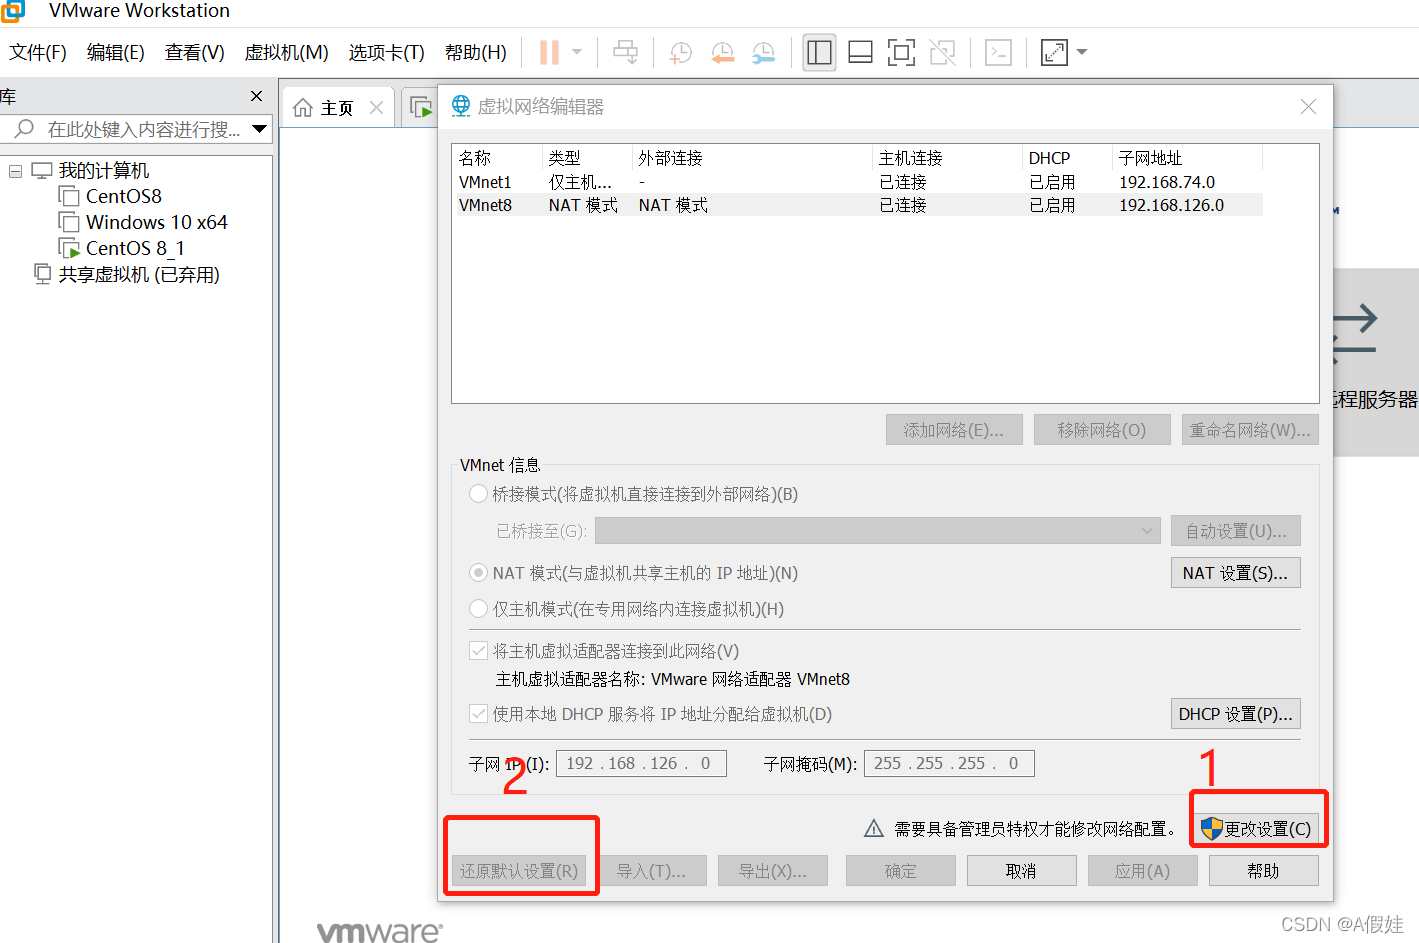
Task: Click 更改设置(C) shield button
Action: coord(1257,829)
